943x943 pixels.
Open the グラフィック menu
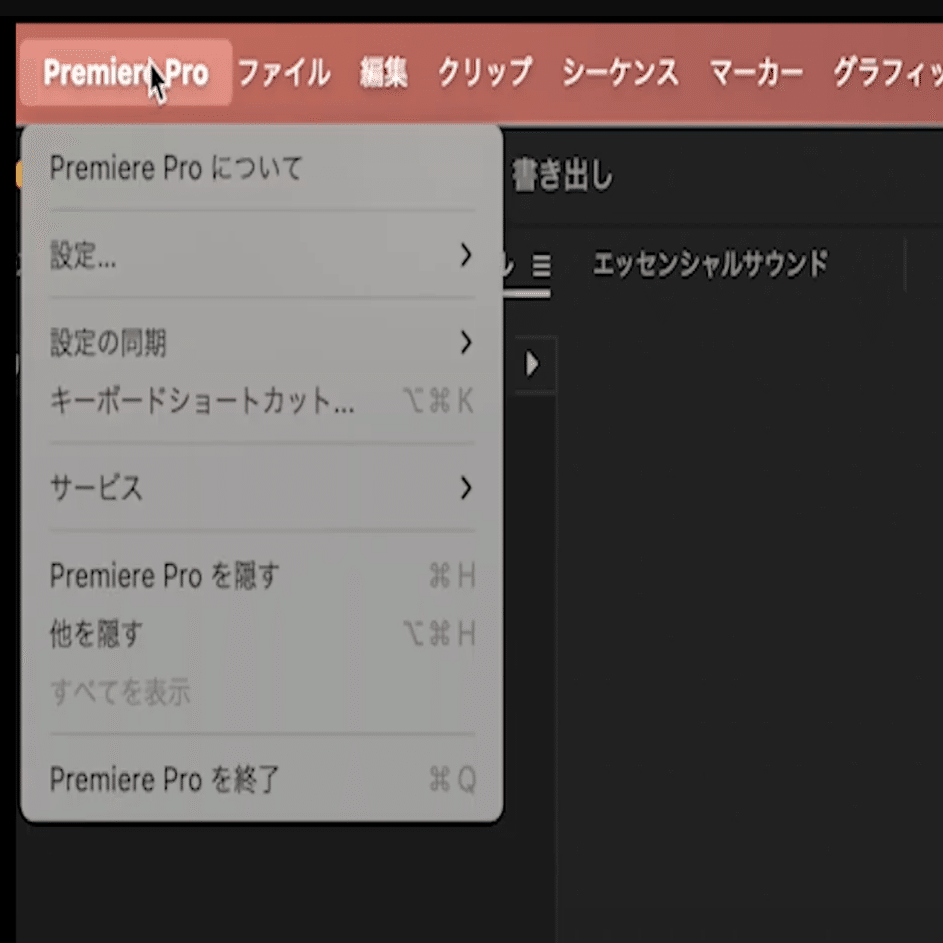point(888,73)
